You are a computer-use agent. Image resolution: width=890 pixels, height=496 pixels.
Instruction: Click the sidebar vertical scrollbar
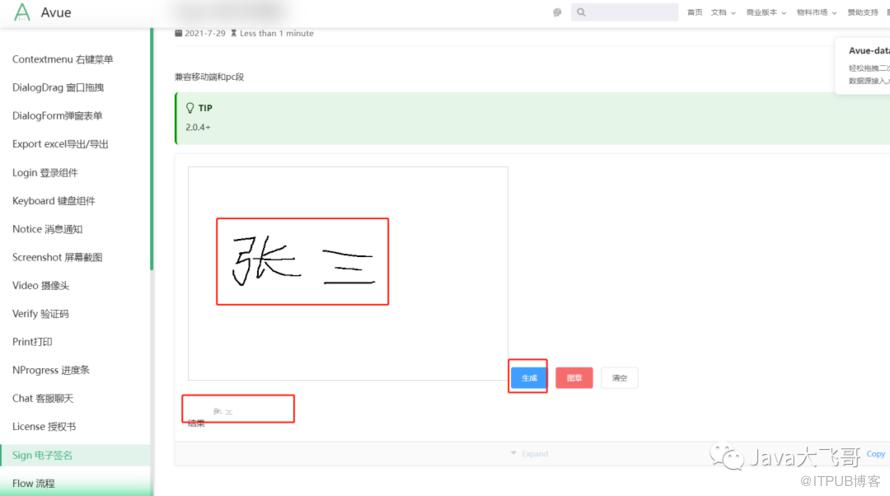(152, 149)
